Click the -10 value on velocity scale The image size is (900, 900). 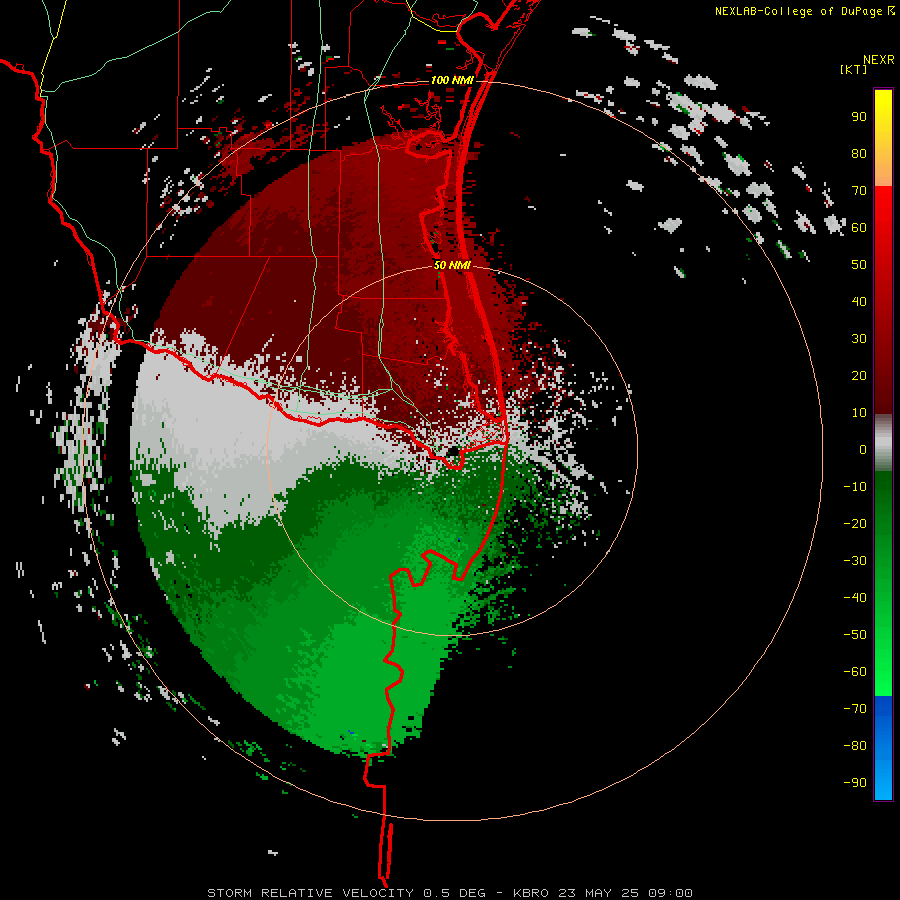[x=855, y=487]
